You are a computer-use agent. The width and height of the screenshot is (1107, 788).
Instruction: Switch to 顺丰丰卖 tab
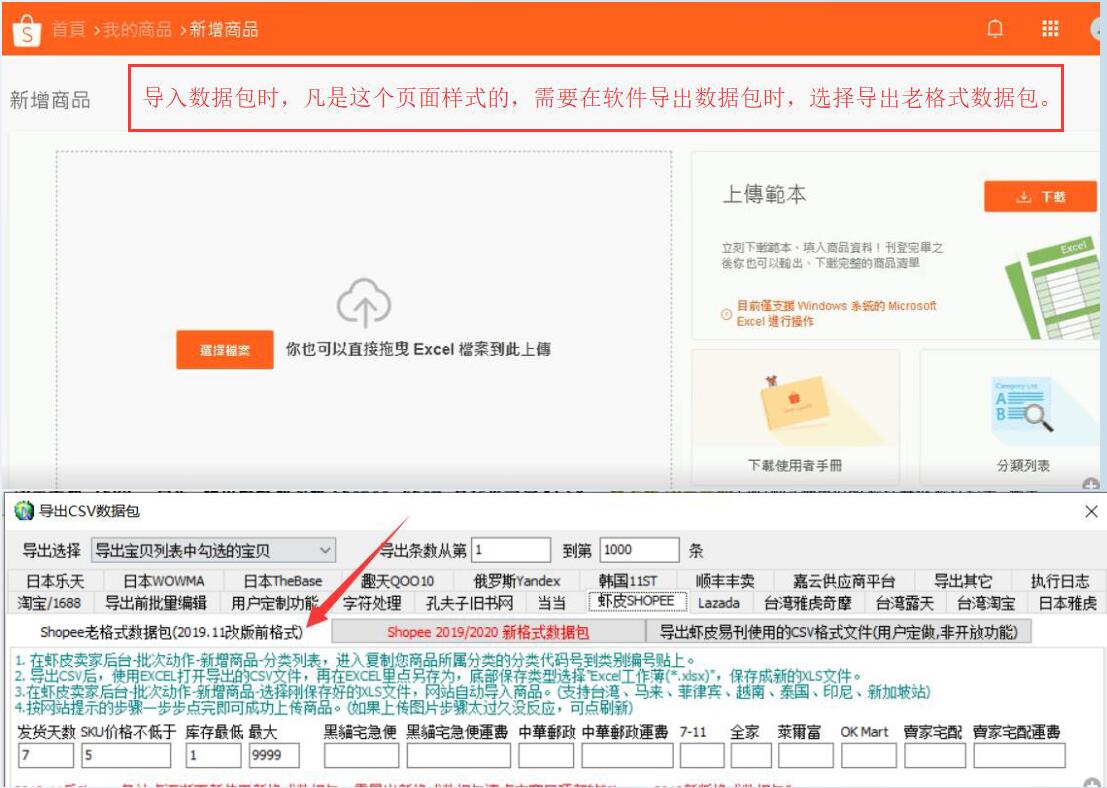[725, 581]
